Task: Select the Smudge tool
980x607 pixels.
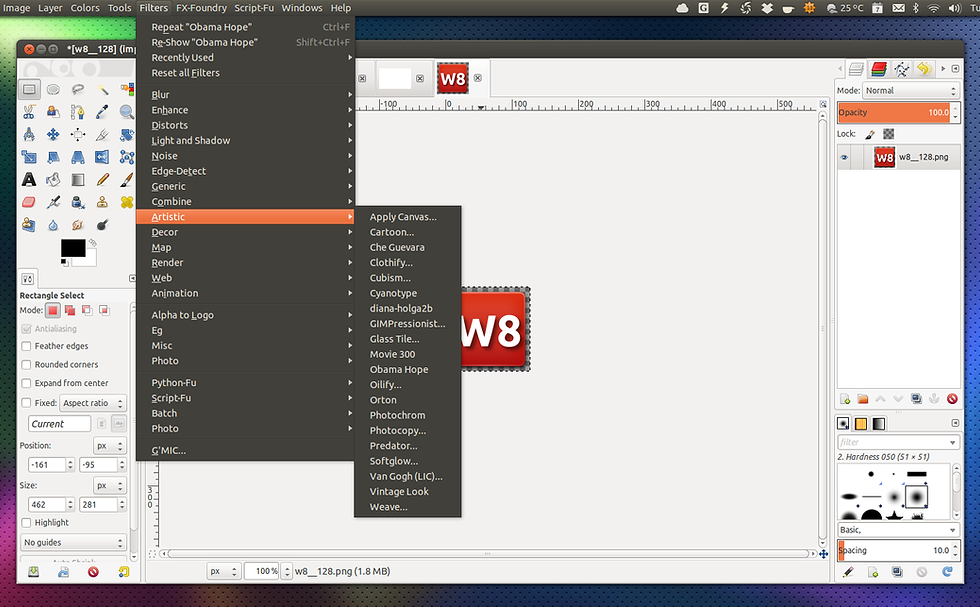Action: click(78, 224)
